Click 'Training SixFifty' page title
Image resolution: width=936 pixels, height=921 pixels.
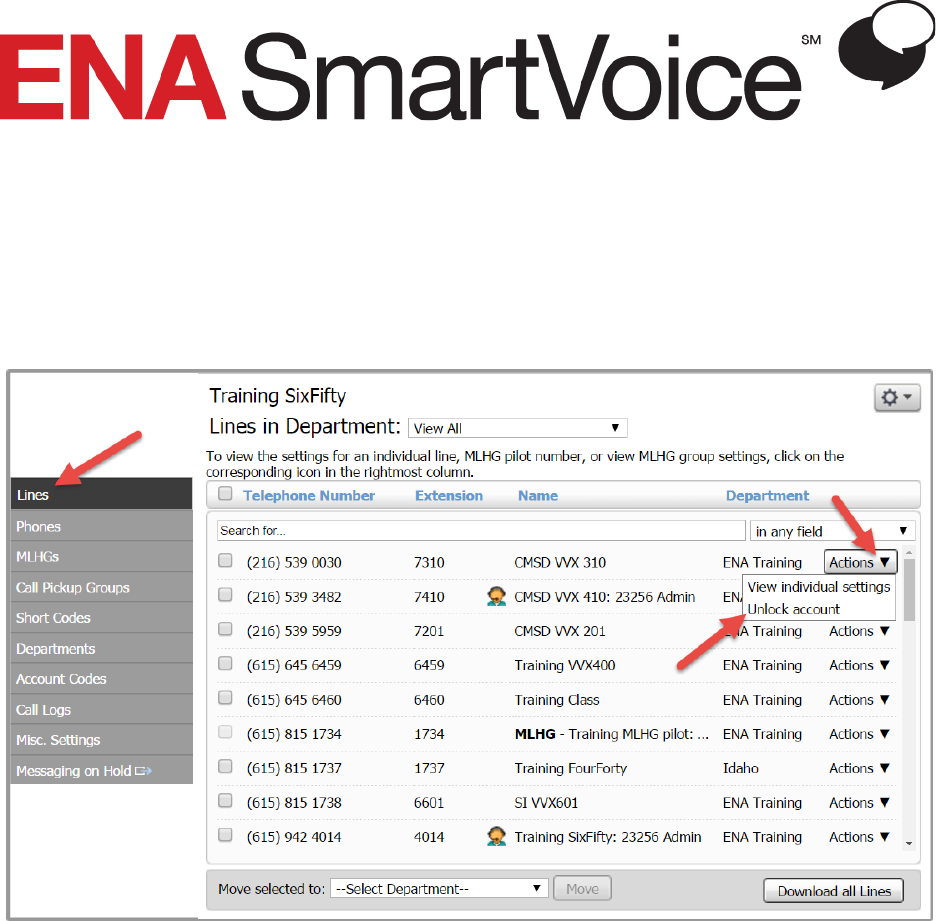278,396
